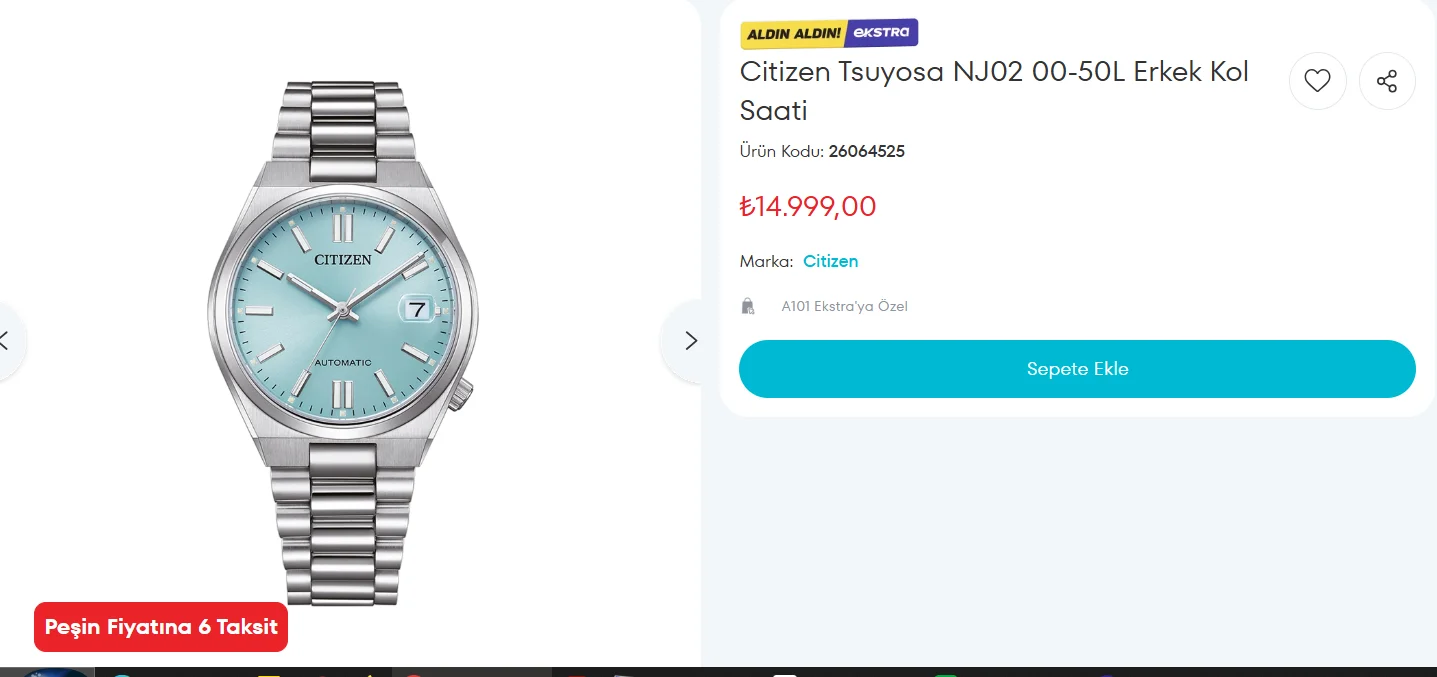1437x677 pixels.
Task: Click the A101 Ekstra'ya Özel text
Action: [x=844, y=307]
